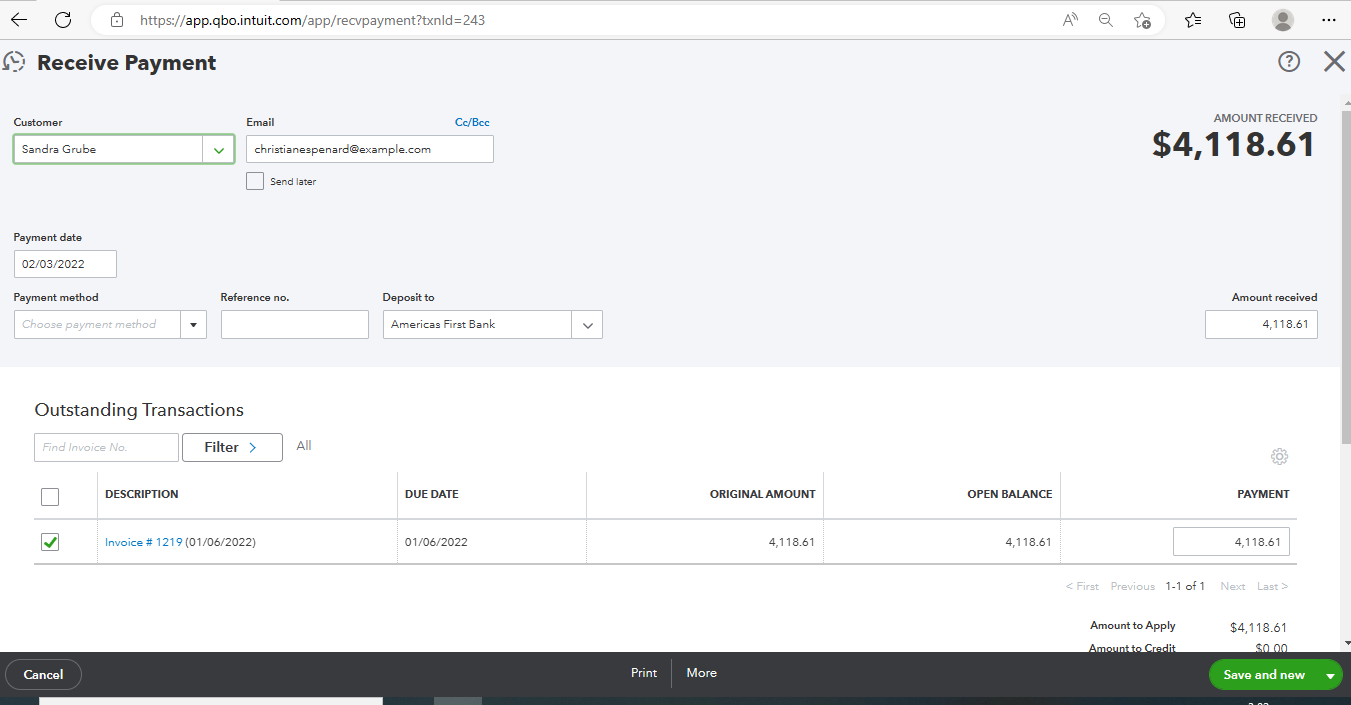This screenshot has width=1351, height=705.
Task: Click the Amount received field
Action: [x=1261, y=324]
